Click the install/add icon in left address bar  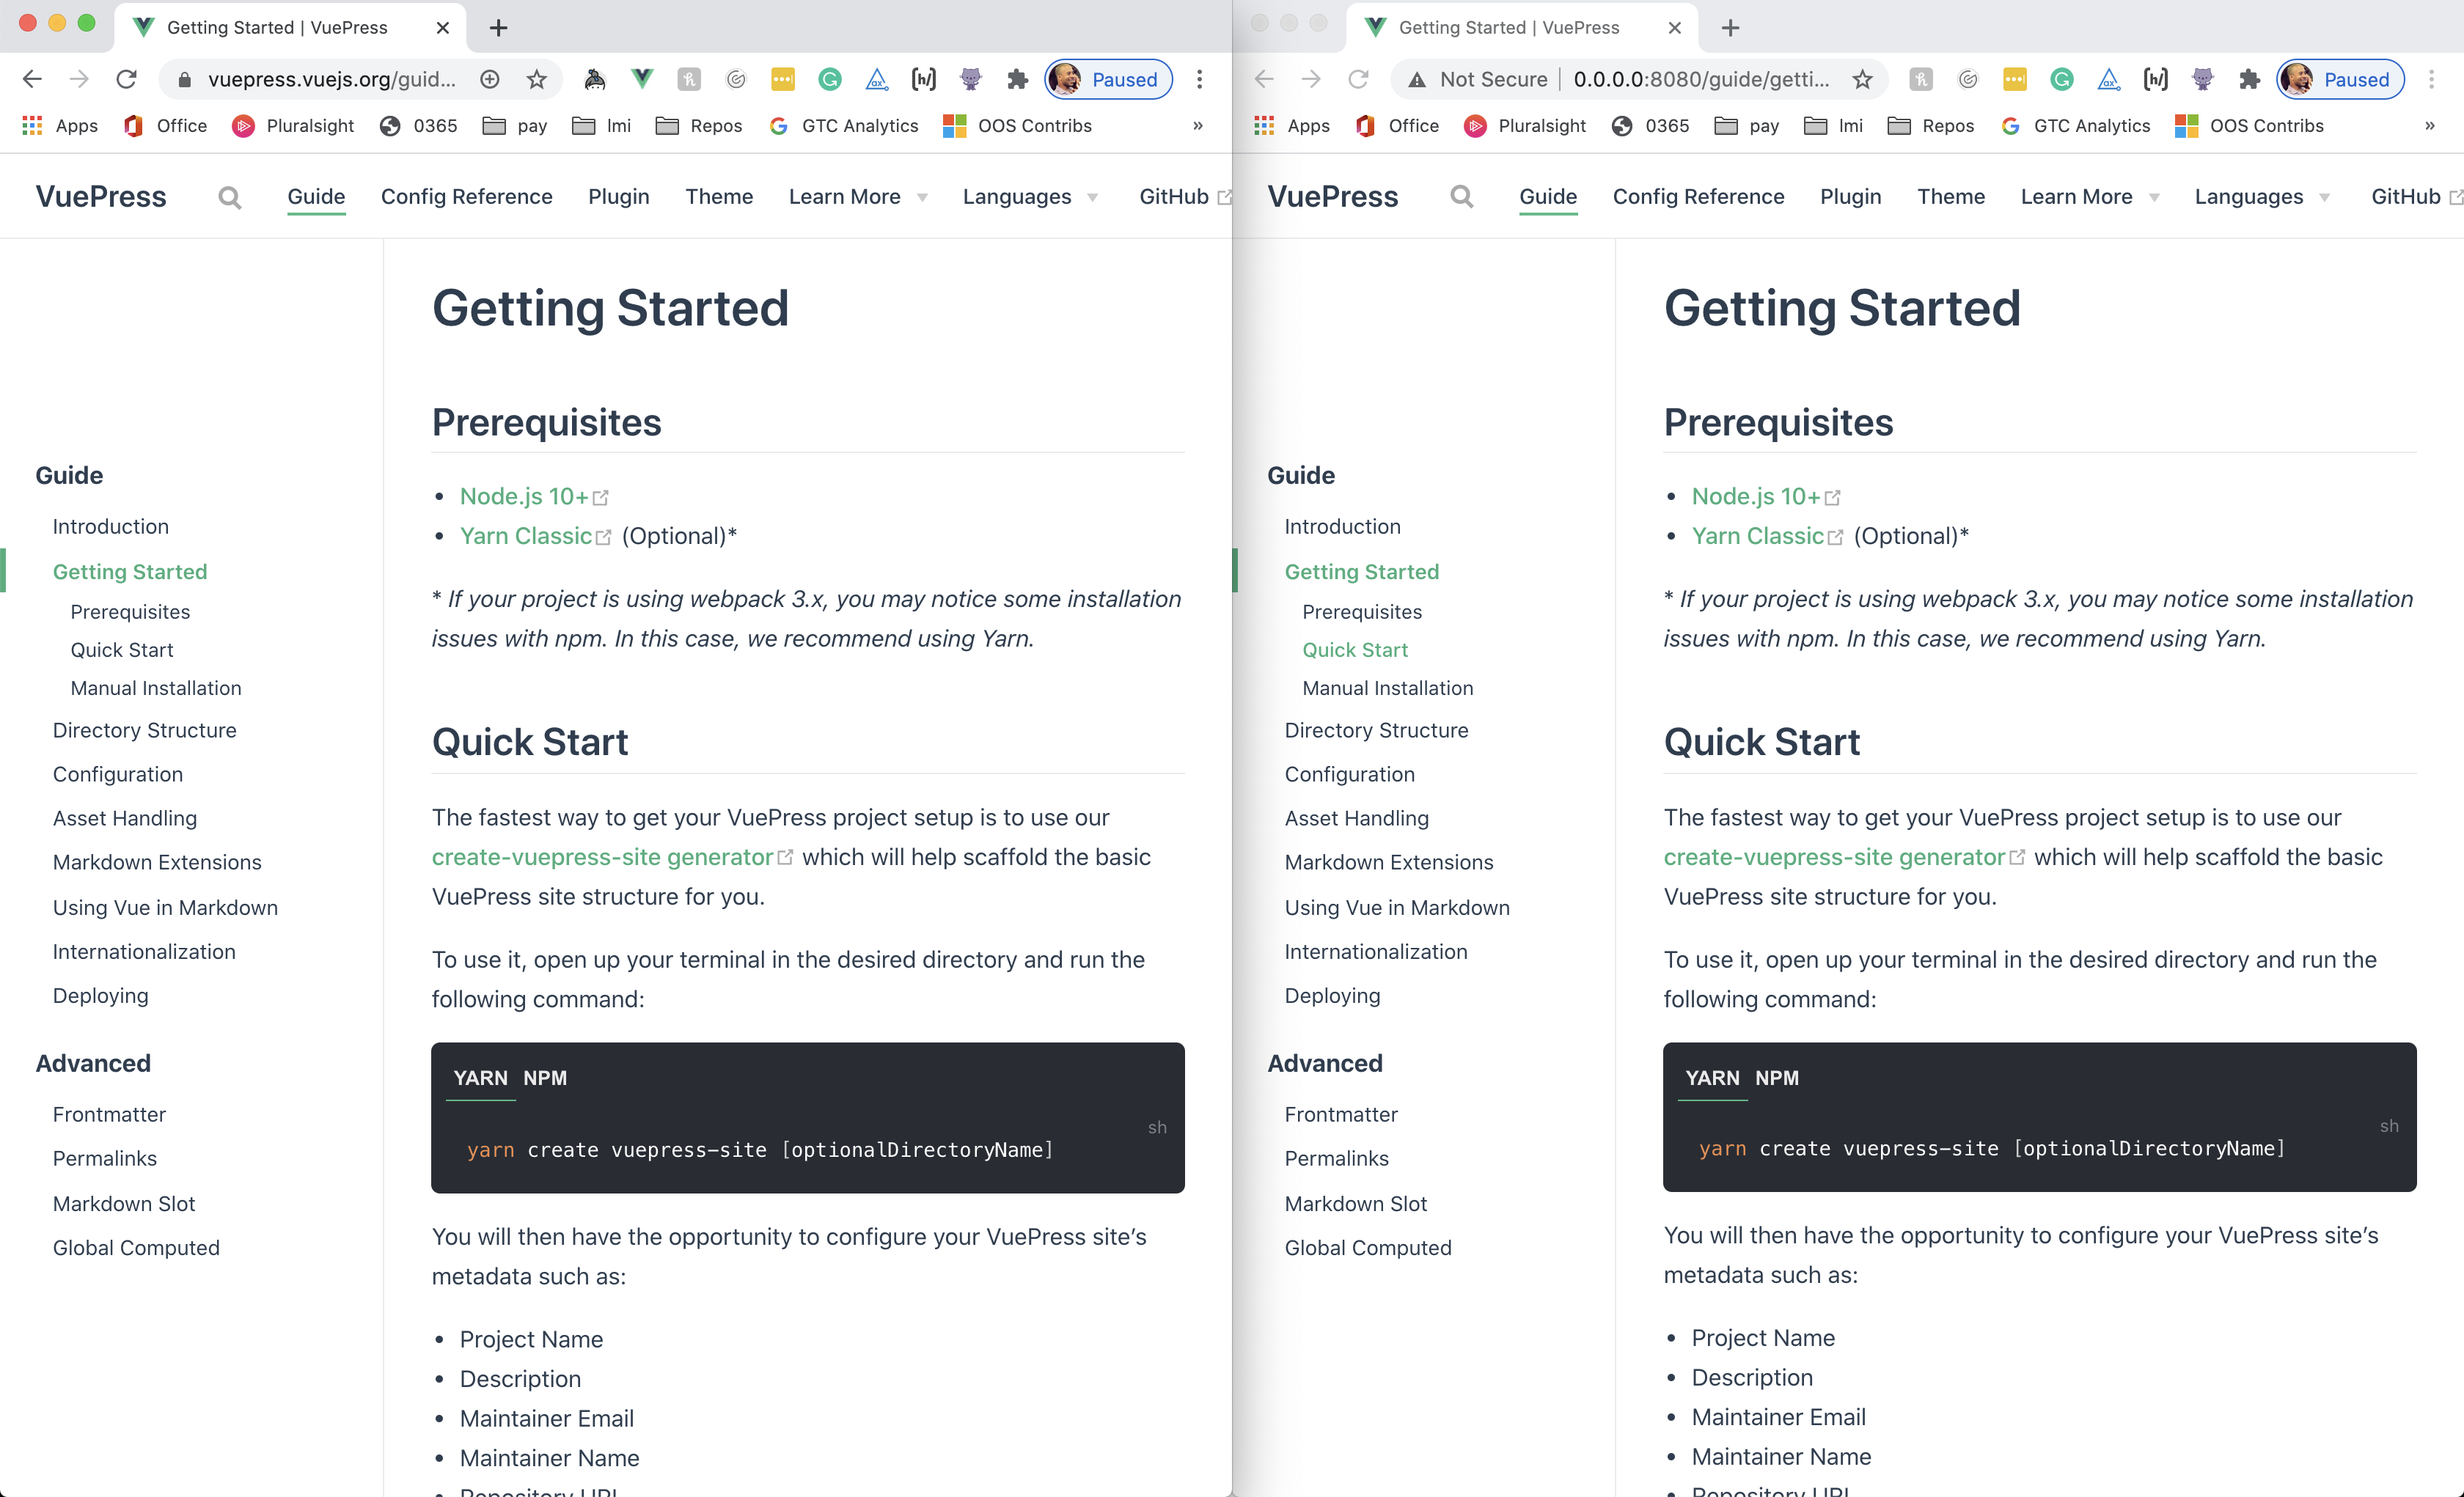490,79
